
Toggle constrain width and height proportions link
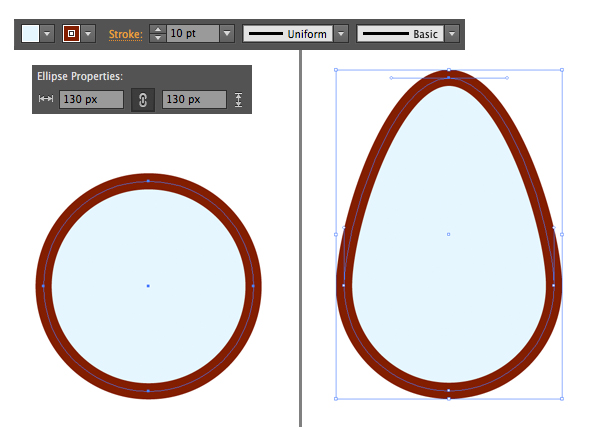143,100
